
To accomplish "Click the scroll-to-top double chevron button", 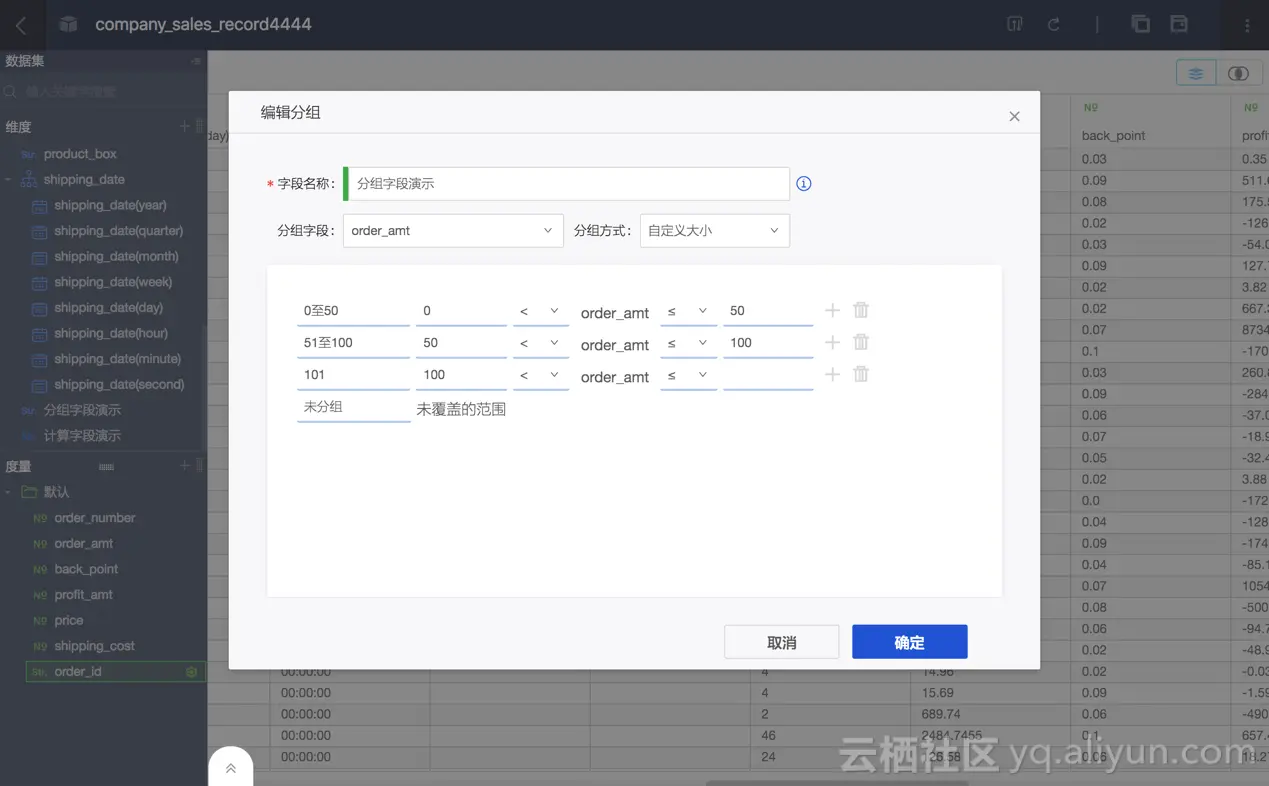I will [231, 768].
